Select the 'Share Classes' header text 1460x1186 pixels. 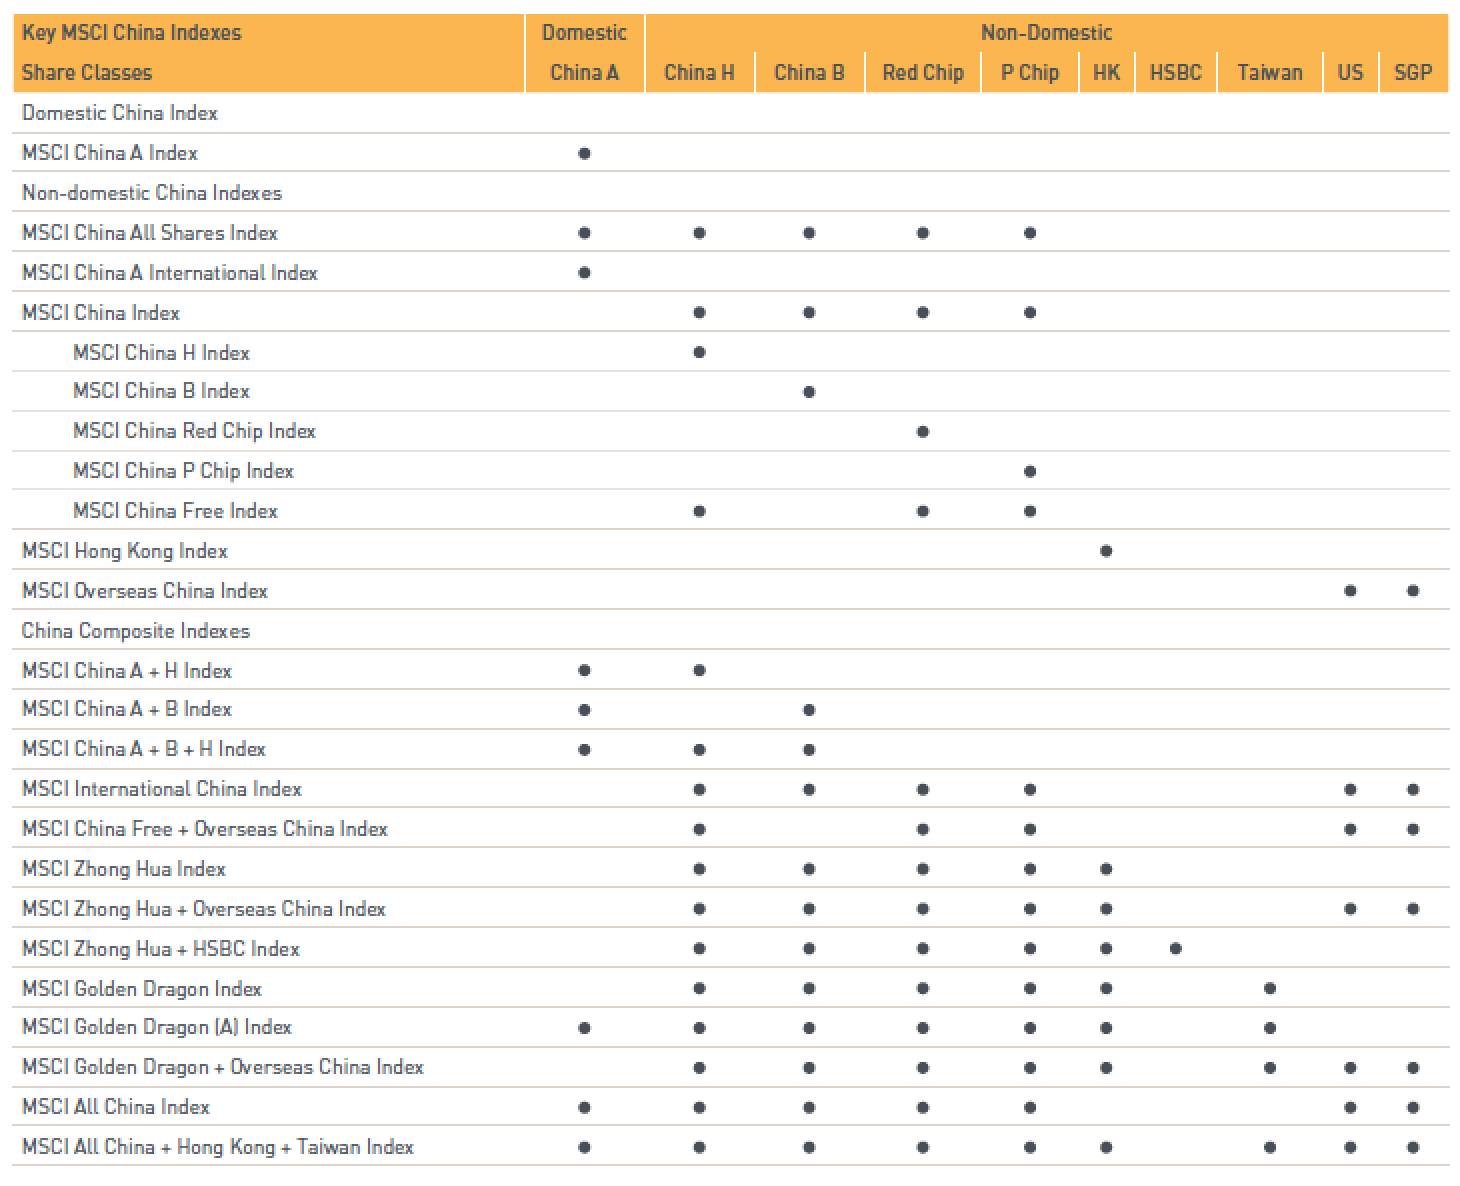click(87, 73)
